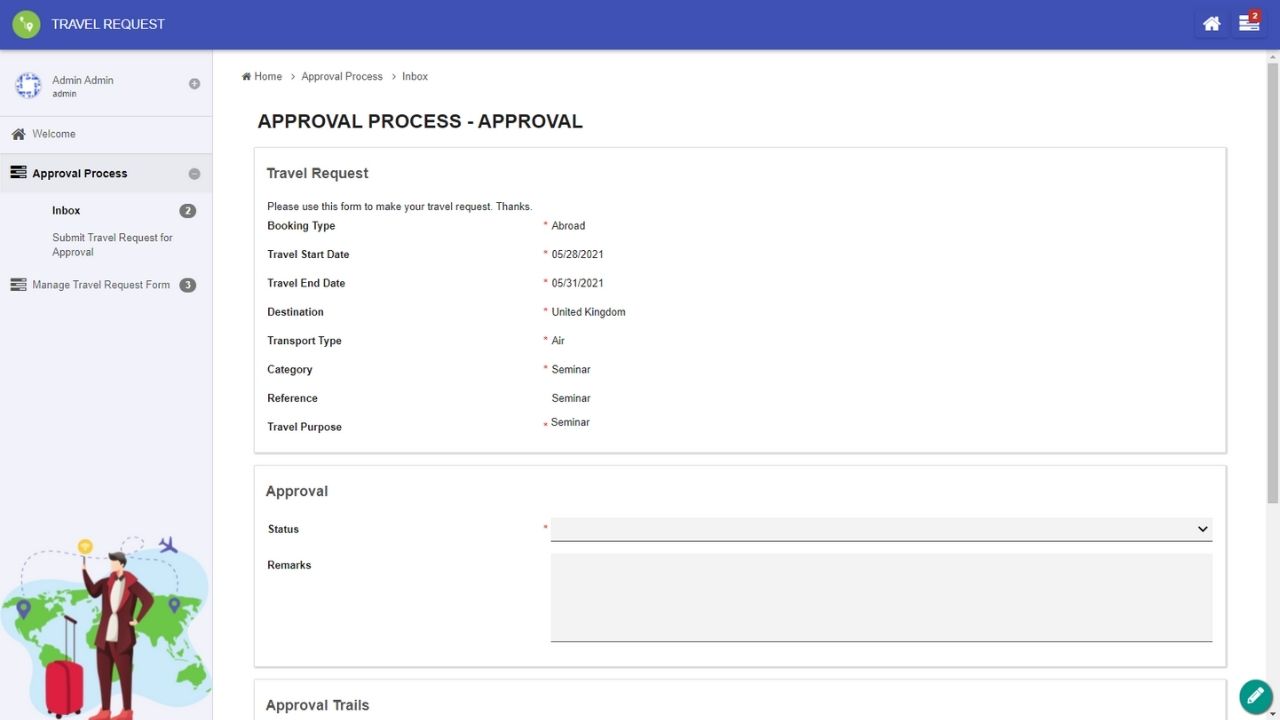Open the inbox notifications icon with badge

click(x=1249, y=23)
